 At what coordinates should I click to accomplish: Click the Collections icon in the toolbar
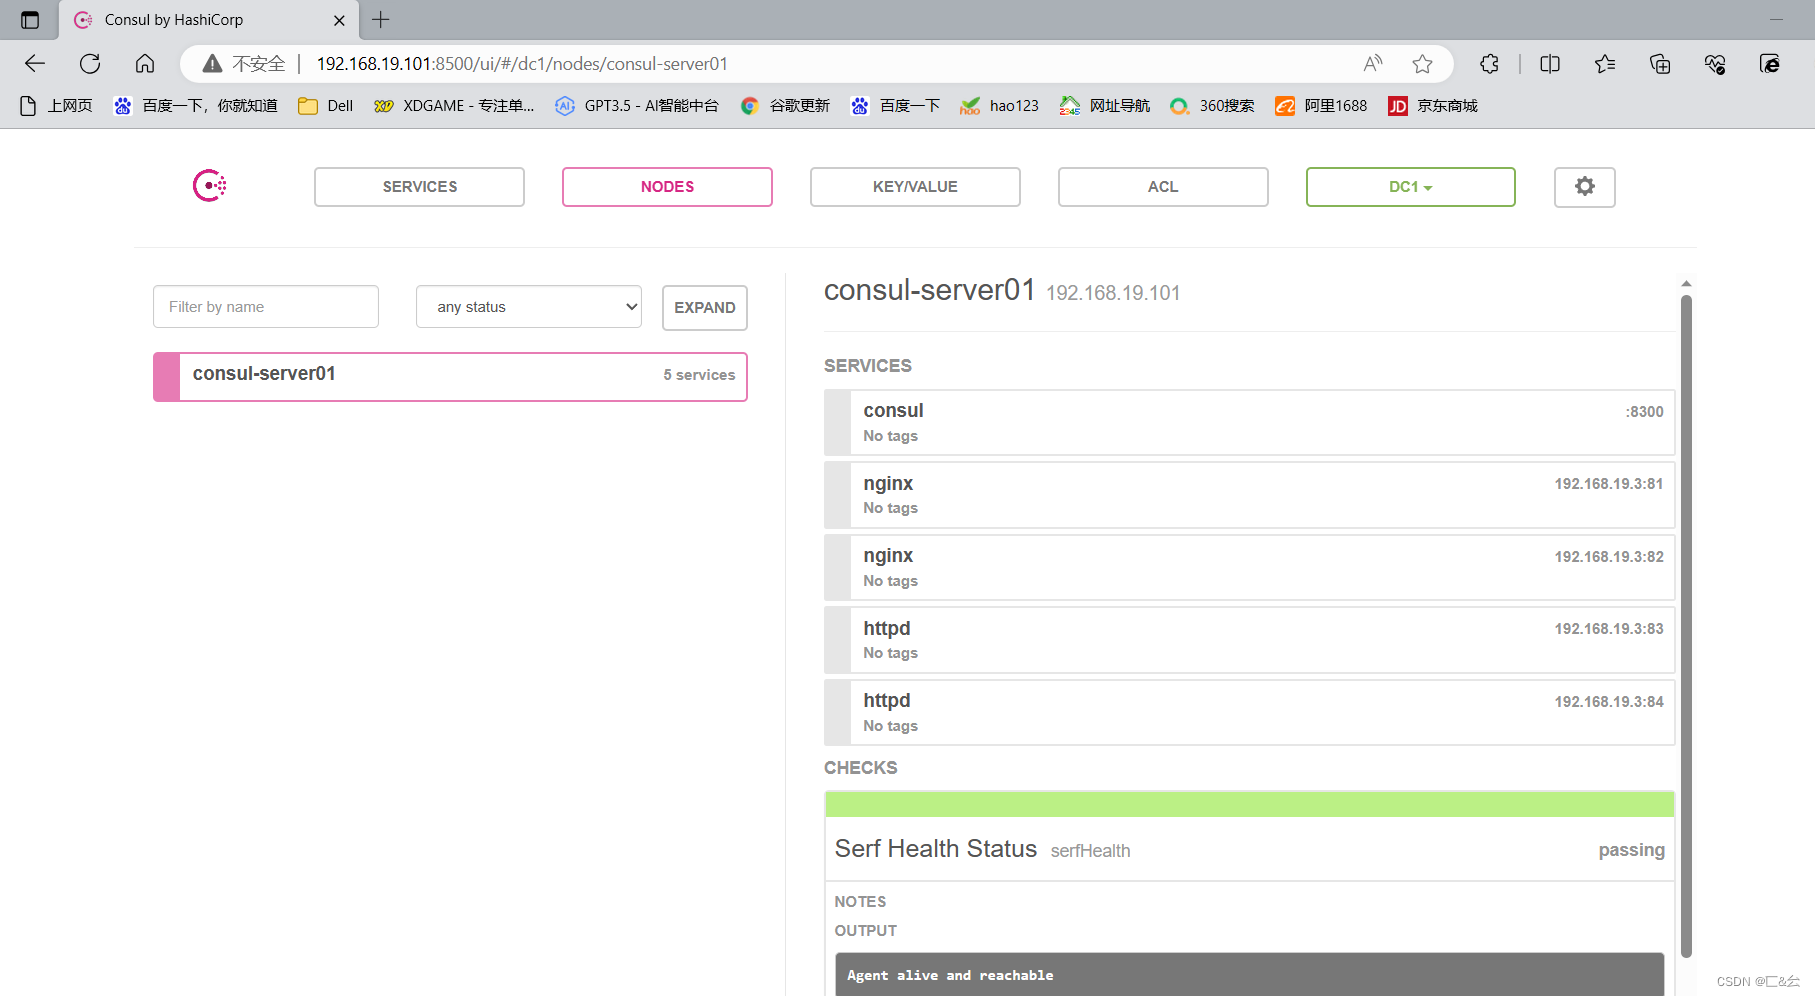click(x=1660, y=63)
